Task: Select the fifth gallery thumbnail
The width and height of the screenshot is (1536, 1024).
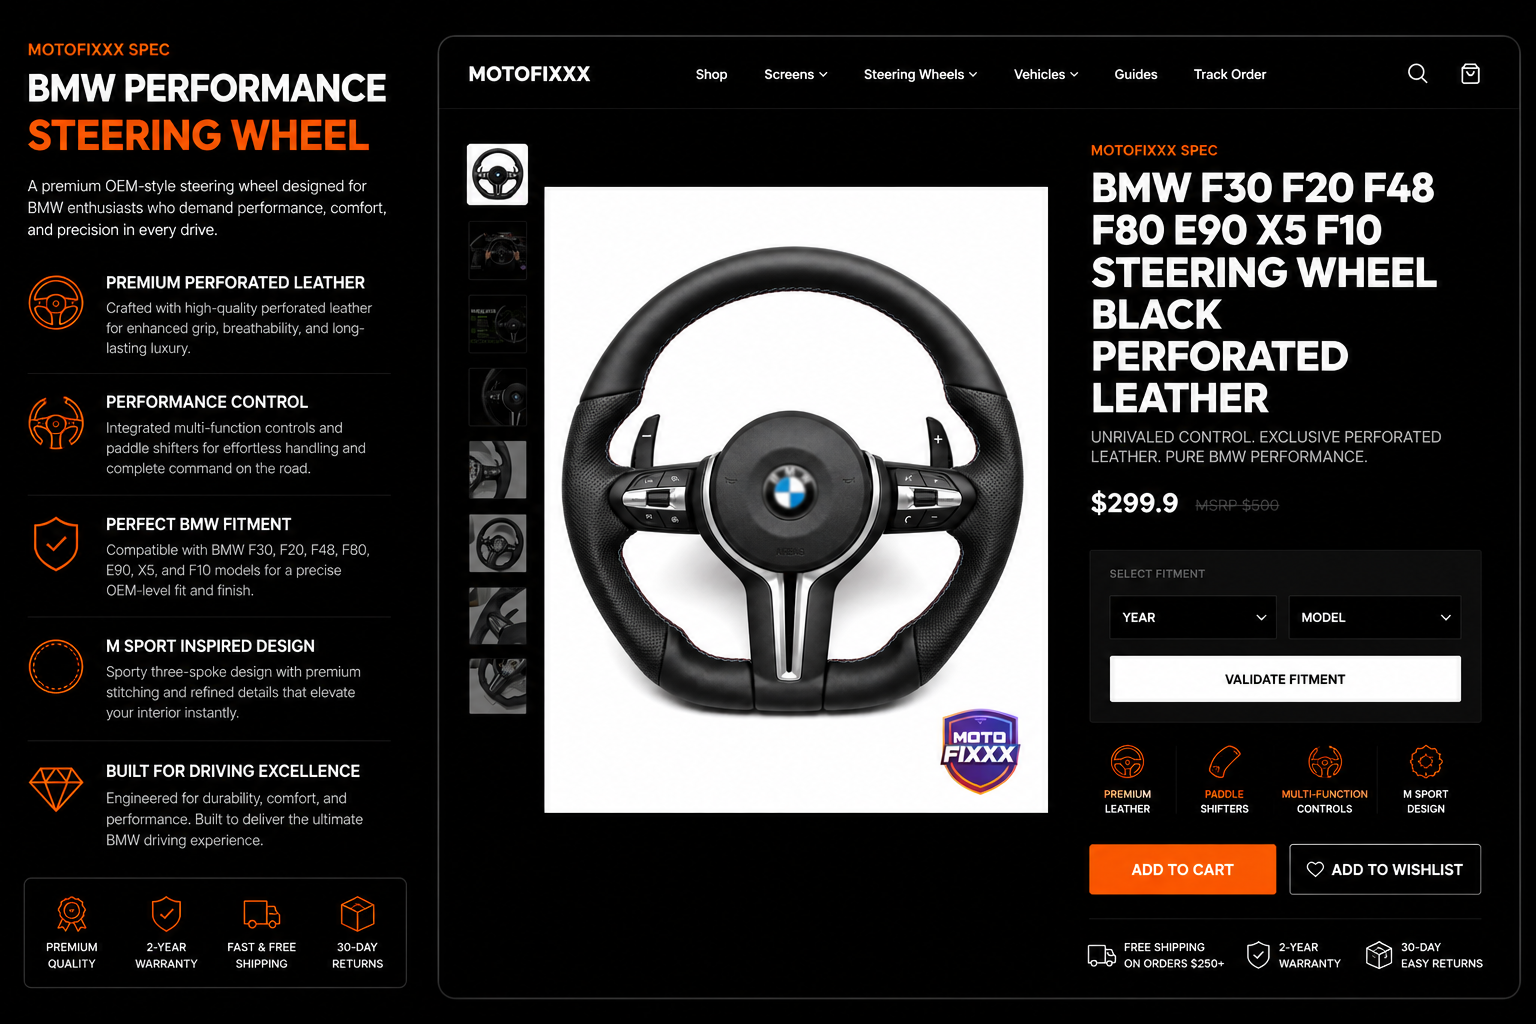Action: tap(498, 470)
